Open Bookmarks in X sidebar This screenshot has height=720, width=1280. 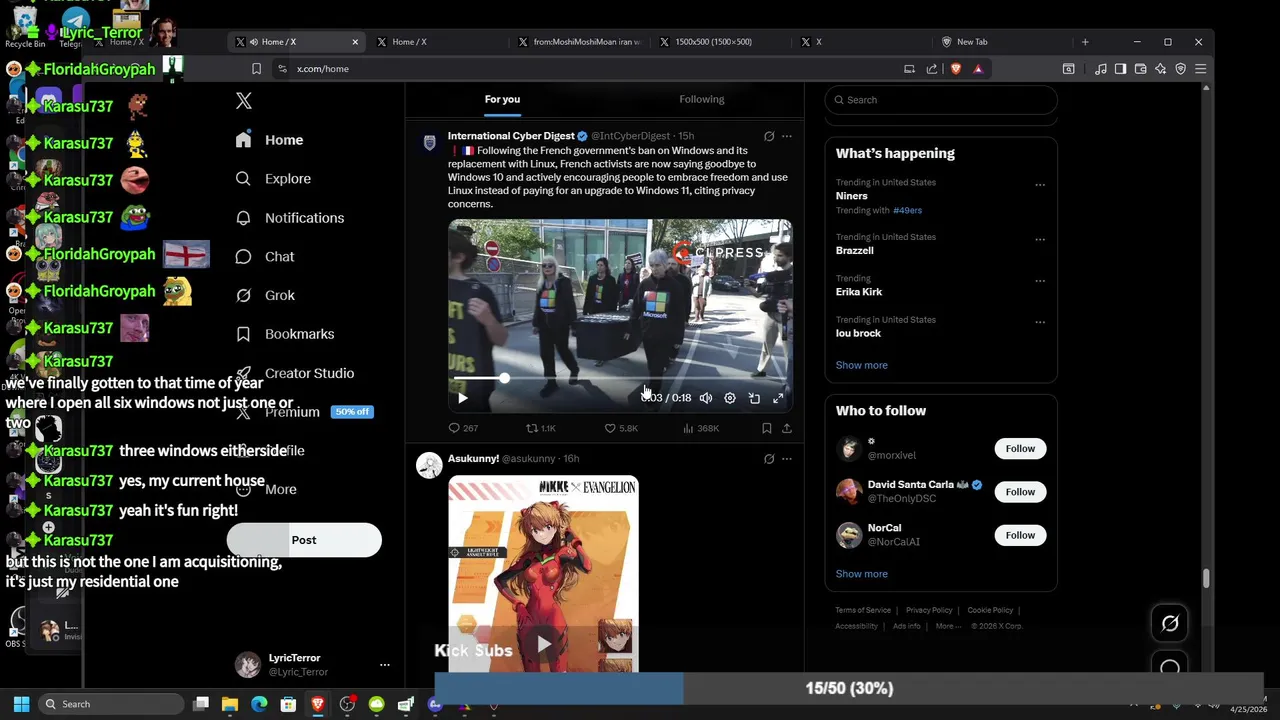click(285, 334)
